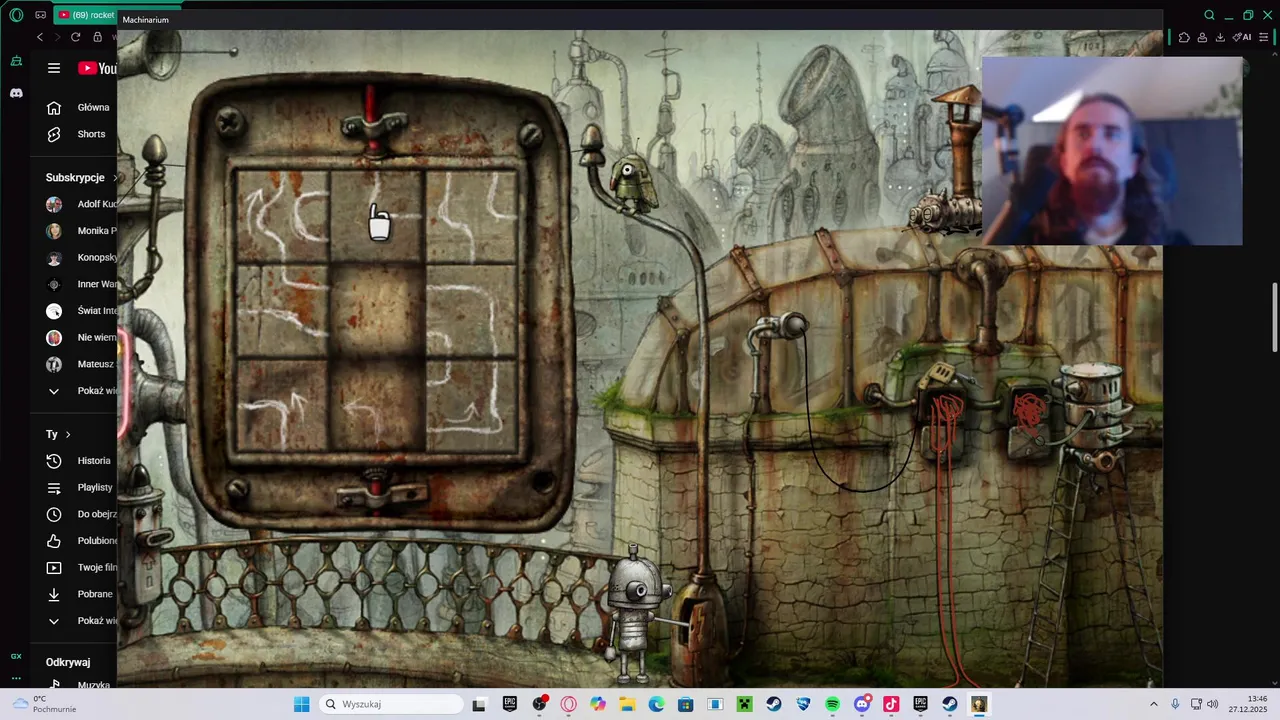Open Task View on the taskbar

tap(479, 704)
